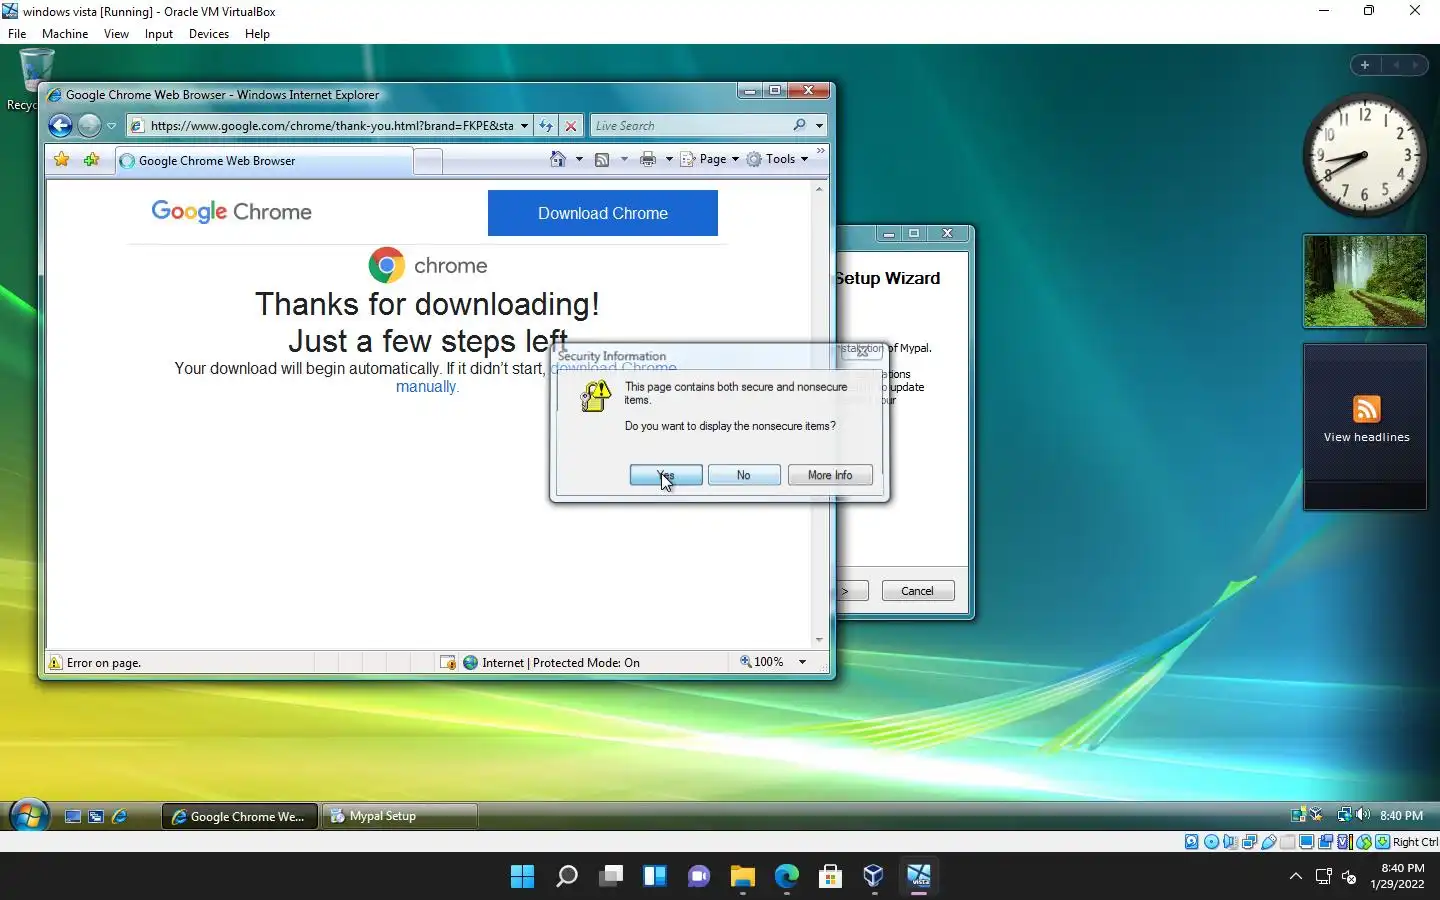Expand the Feeds dropdown arrow
1440x900 pixels.
pyautogui.click(x=624, y=159)
